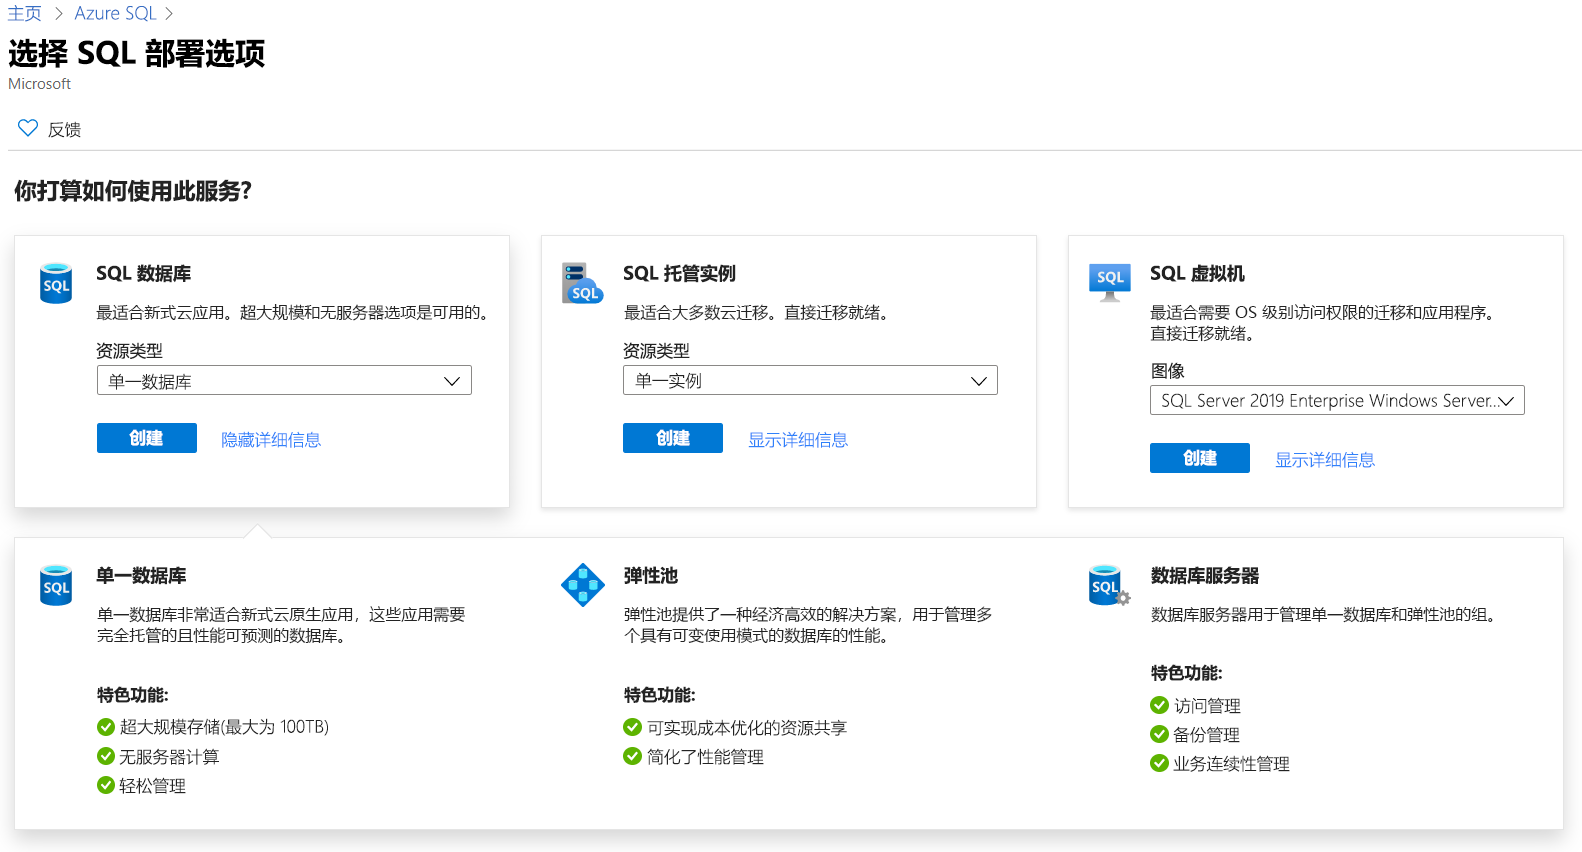Click checkmark next to 可实现成本优化的资源共享

[632, 727]
